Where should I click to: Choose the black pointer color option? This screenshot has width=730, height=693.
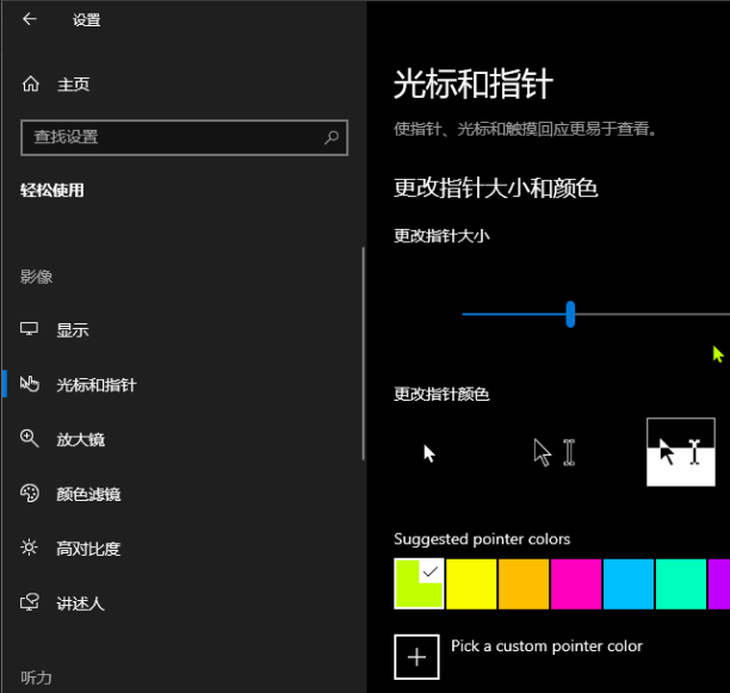point(554,453)
